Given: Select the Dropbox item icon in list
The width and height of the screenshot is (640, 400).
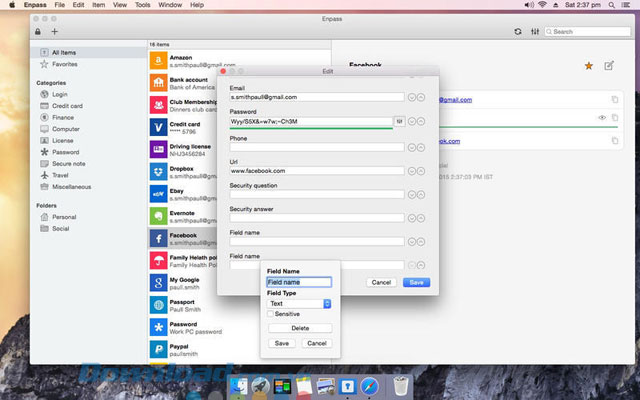Looking at the screenshot, I should [159, 172].
